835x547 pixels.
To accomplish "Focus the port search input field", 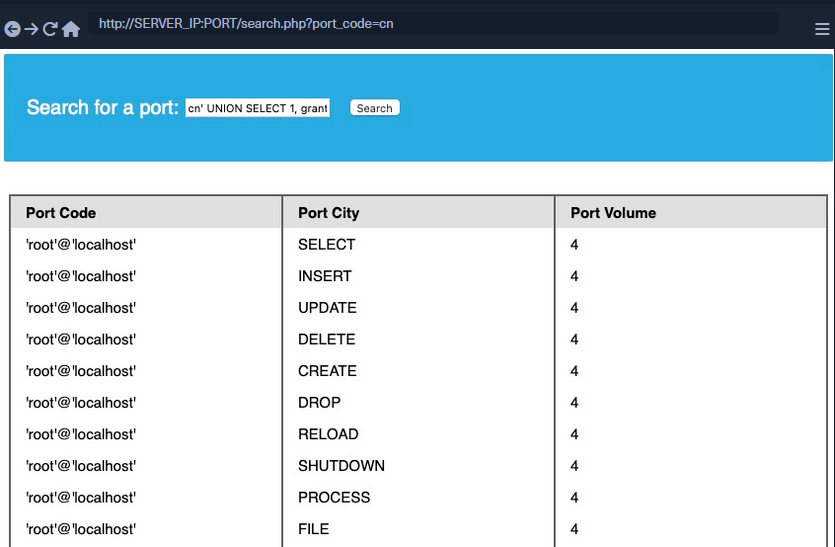I will 258,108.
